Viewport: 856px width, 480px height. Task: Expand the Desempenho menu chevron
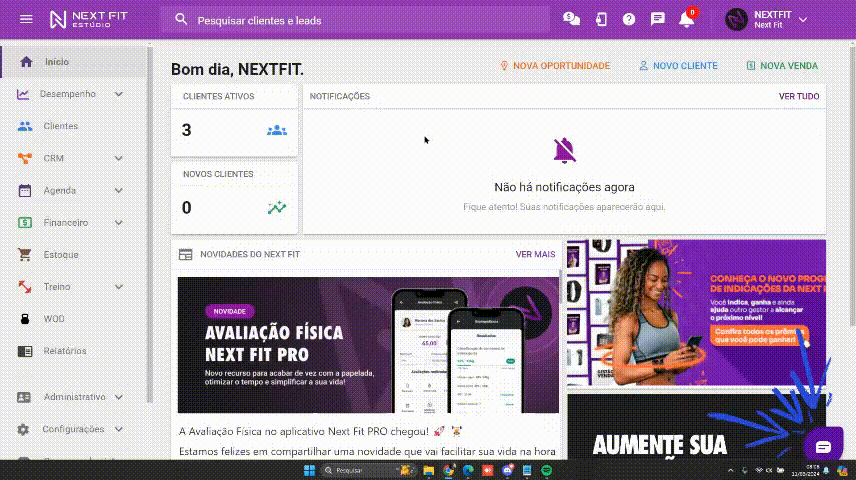(118, 94)
